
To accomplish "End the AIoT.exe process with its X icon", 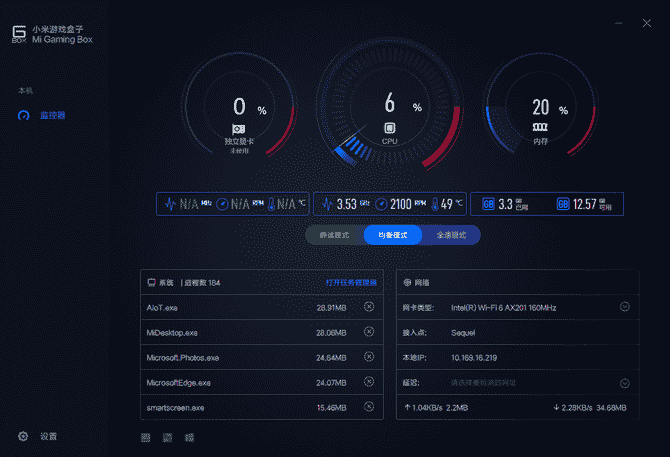I will click(369, 307).
